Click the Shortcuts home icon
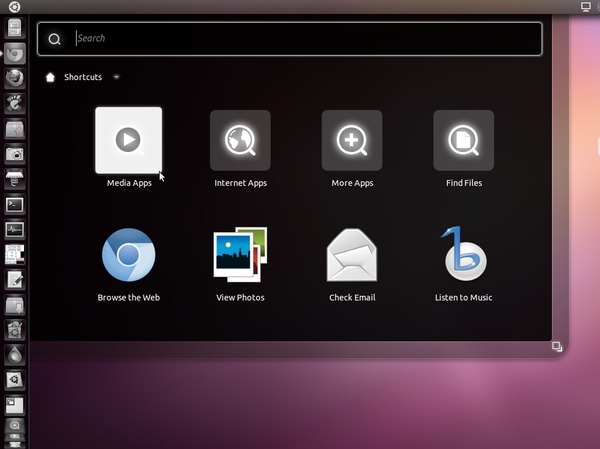 point(50,77)
